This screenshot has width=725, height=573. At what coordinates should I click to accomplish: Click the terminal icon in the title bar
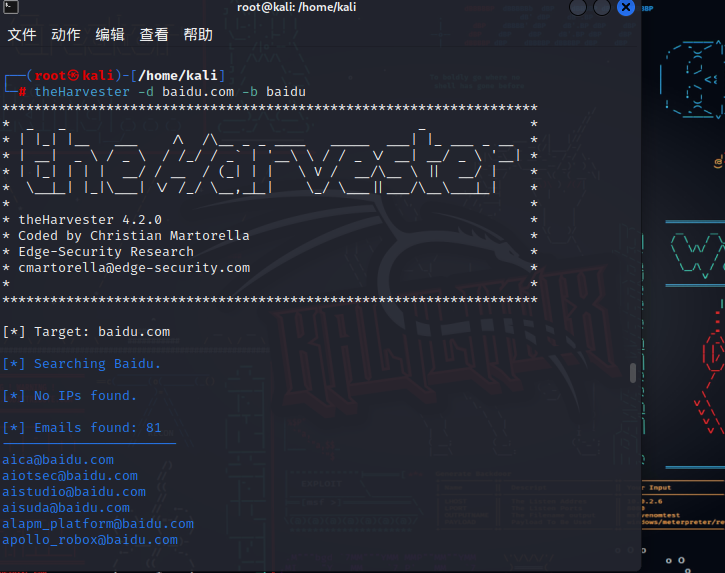11,7
